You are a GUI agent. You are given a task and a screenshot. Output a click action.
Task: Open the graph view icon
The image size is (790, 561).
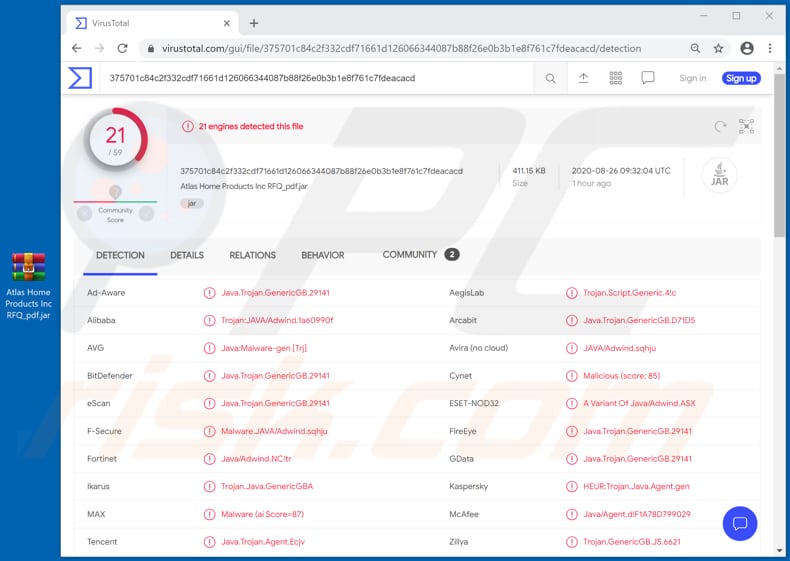click(746, 126)
